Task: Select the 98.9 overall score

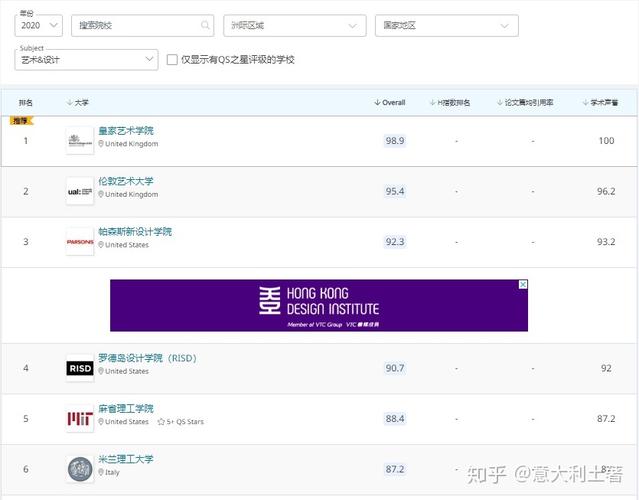Action: pos(395,141)
